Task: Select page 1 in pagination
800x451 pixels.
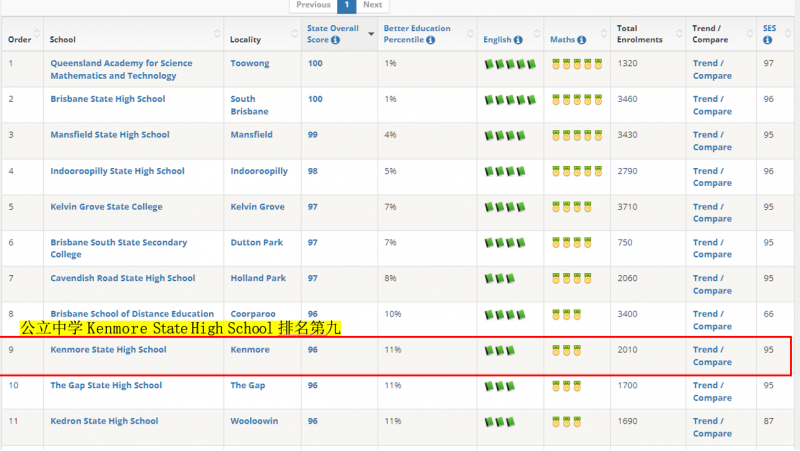Action: tap(346, 5)
